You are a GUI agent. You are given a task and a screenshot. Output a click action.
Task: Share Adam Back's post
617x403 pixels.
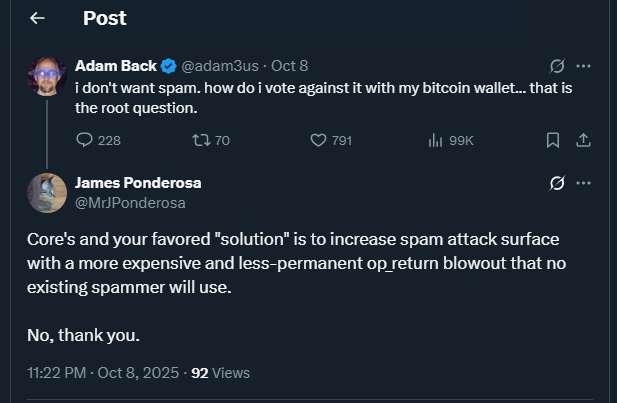pyautogui.click(x=584, y=140)
